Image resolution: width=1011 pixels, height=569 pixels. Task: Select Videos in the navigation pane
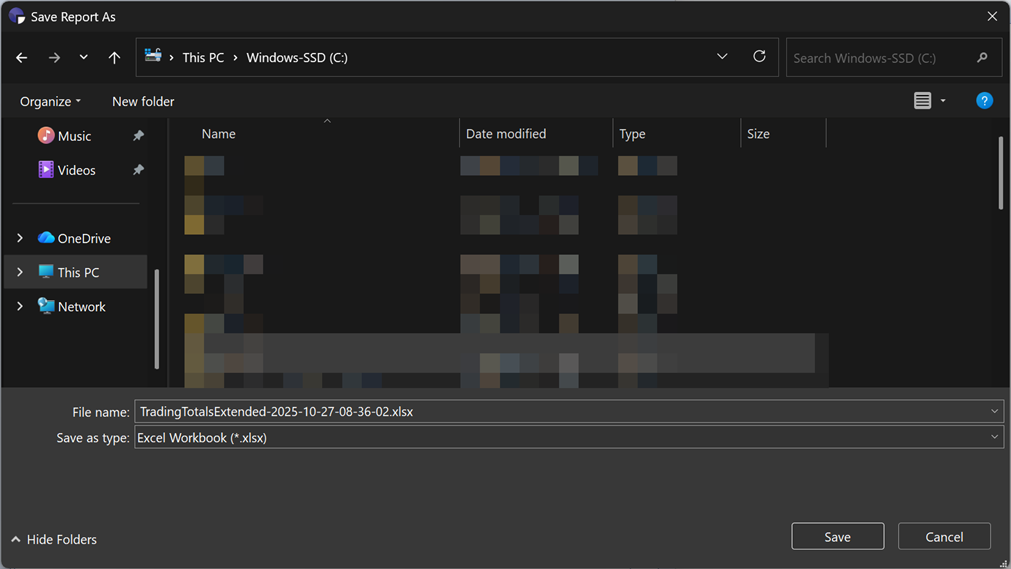(76, 170)
